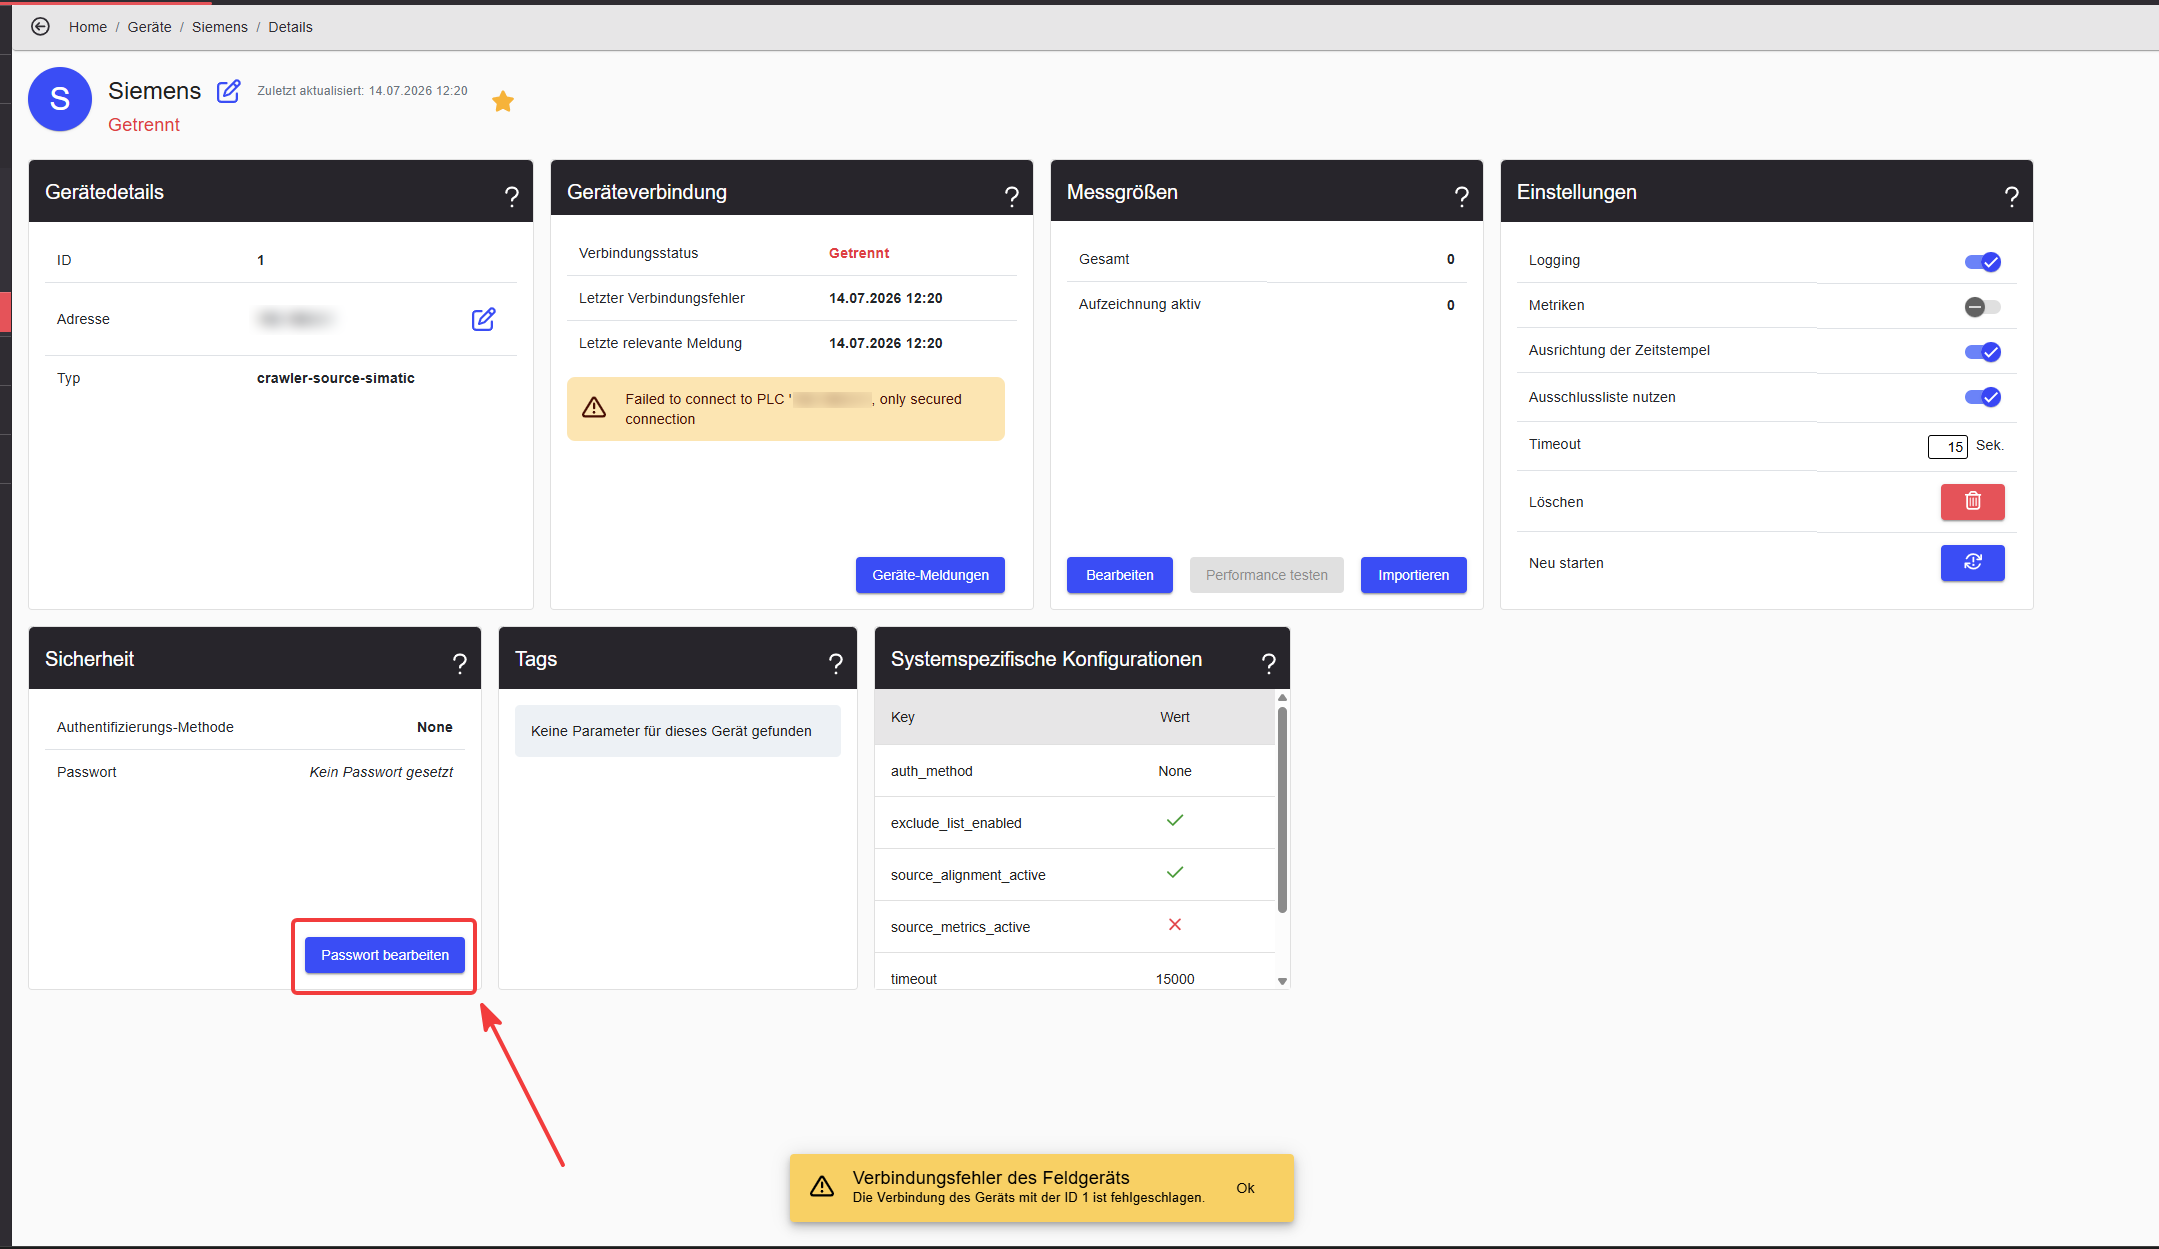The height and width of the screenshot is (1249, 2159).
Task: Click the Aufzeichnung aktiv count value
Action: (1451, 305)
